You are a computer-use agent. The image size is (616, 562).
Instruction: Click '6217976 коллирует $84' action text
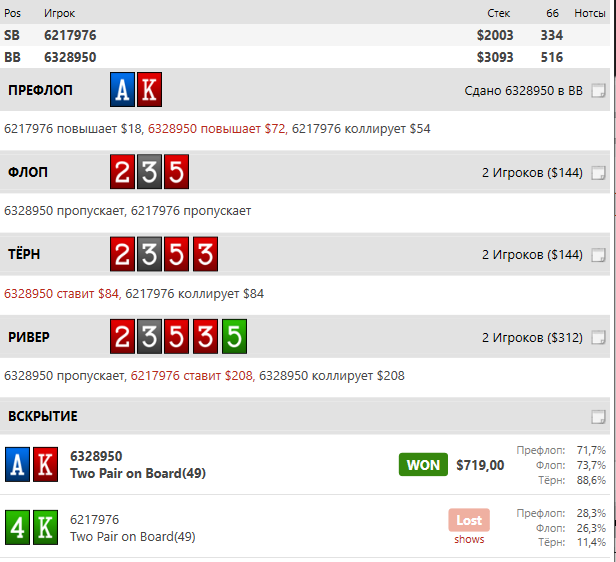point(194,294)
